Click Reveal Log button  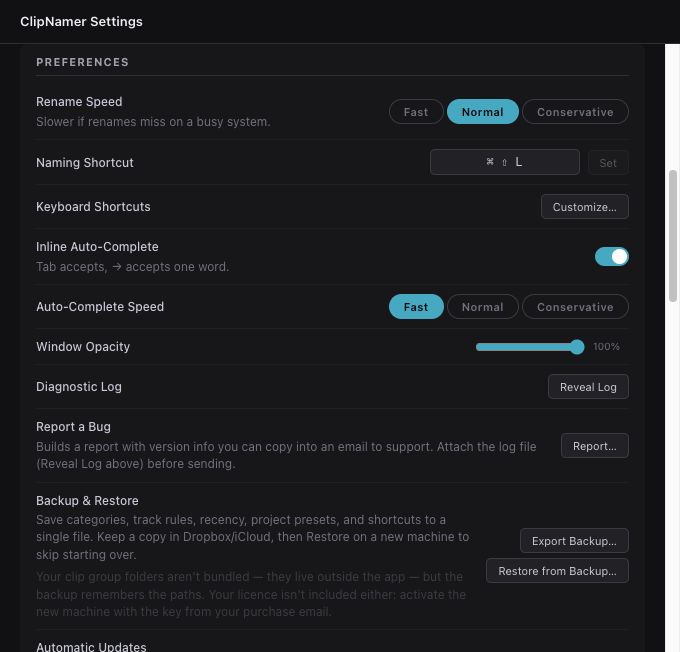click(588, 387)
